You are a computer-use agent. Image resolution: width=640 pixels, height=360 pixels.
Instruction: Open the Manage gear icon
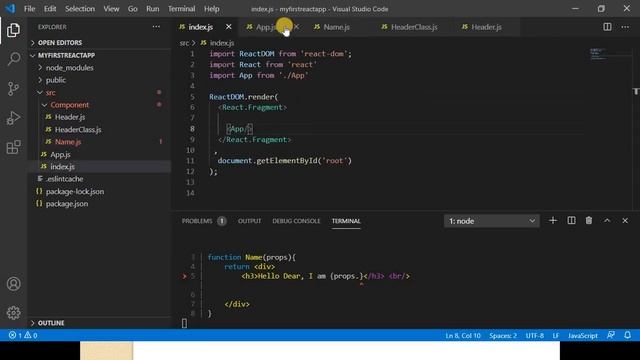tap(13, 313)
